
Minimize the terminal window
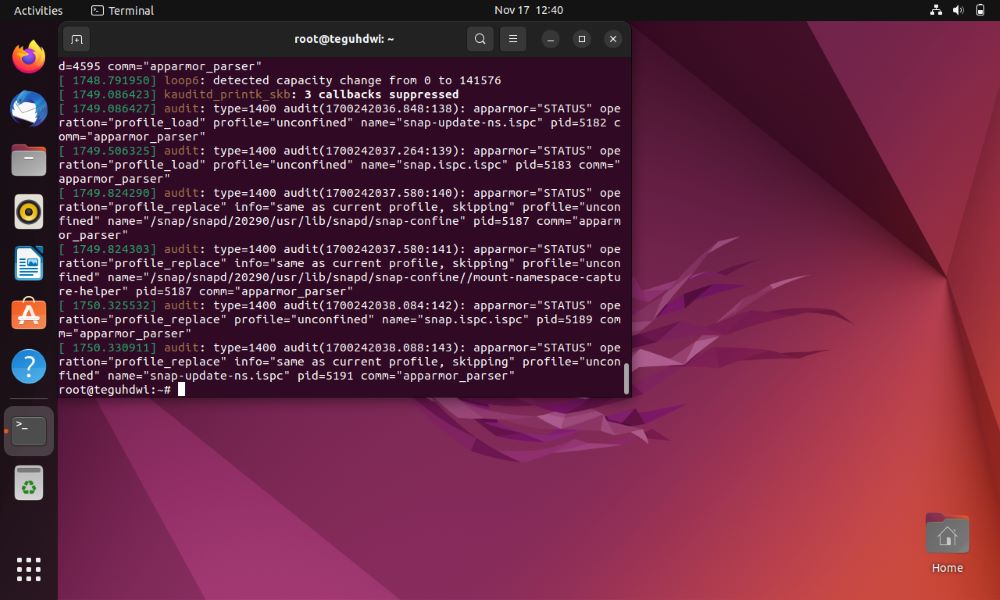pos(550,40)
